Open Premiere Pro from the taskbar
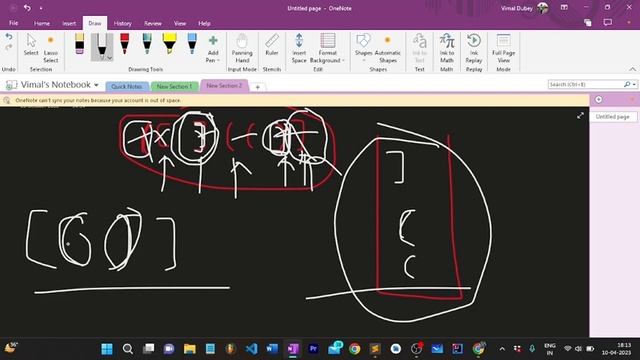640x360 pixels. click(313, 349)
